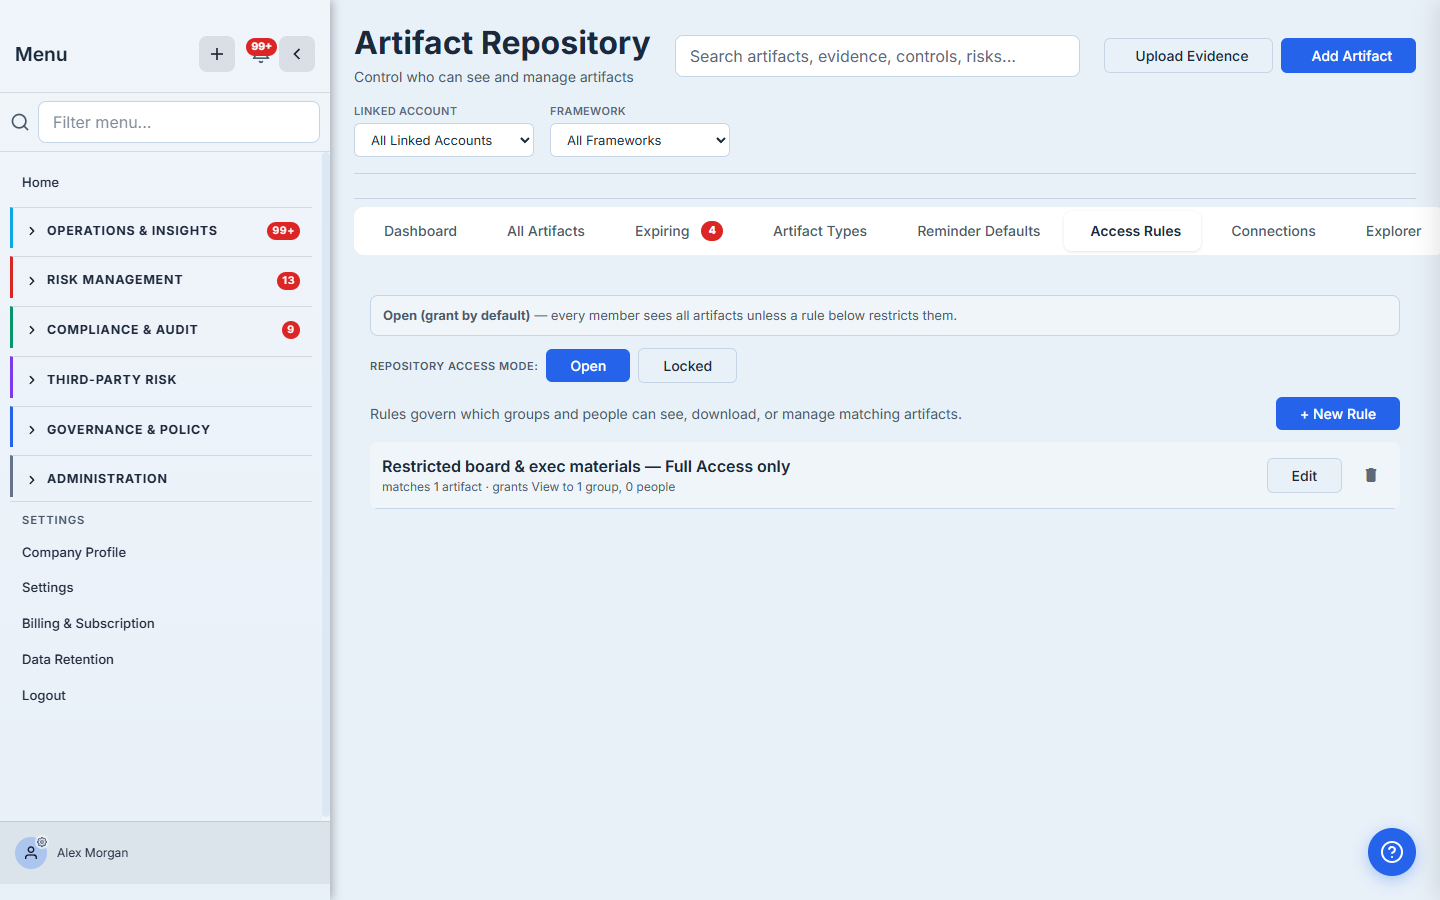Open Company Profile settings

click(x=74, y=552)
